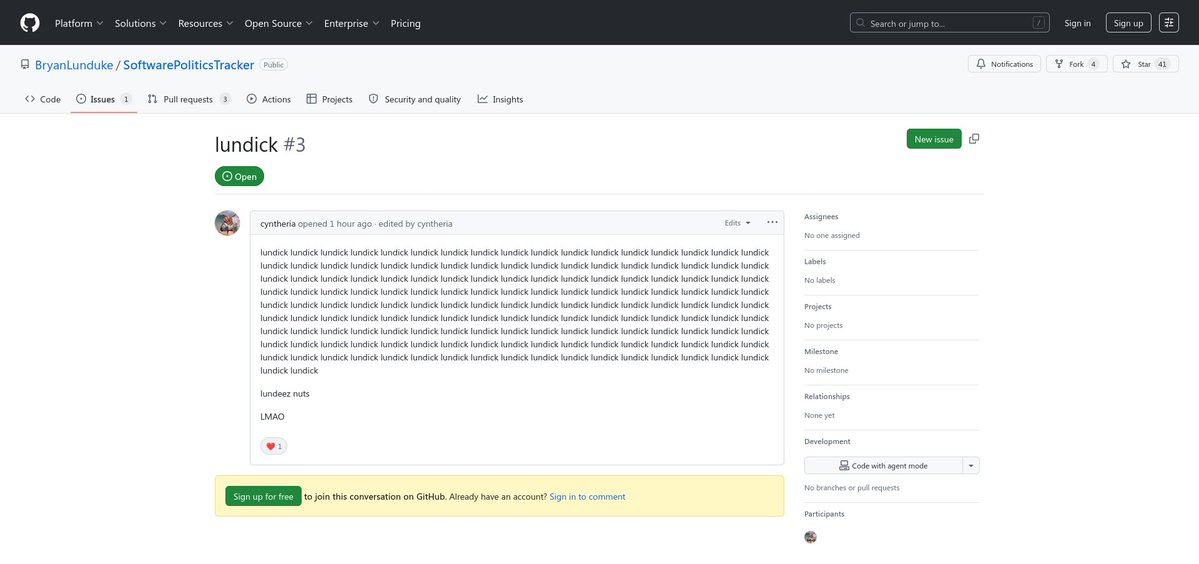
Task: Click the 'No milestone' text
Action: (x=826, y=371)
